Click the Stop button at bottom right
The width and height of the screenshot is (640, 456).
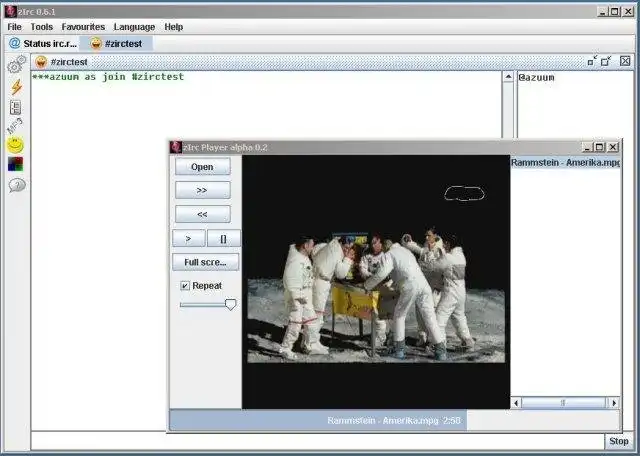(618, 441)
